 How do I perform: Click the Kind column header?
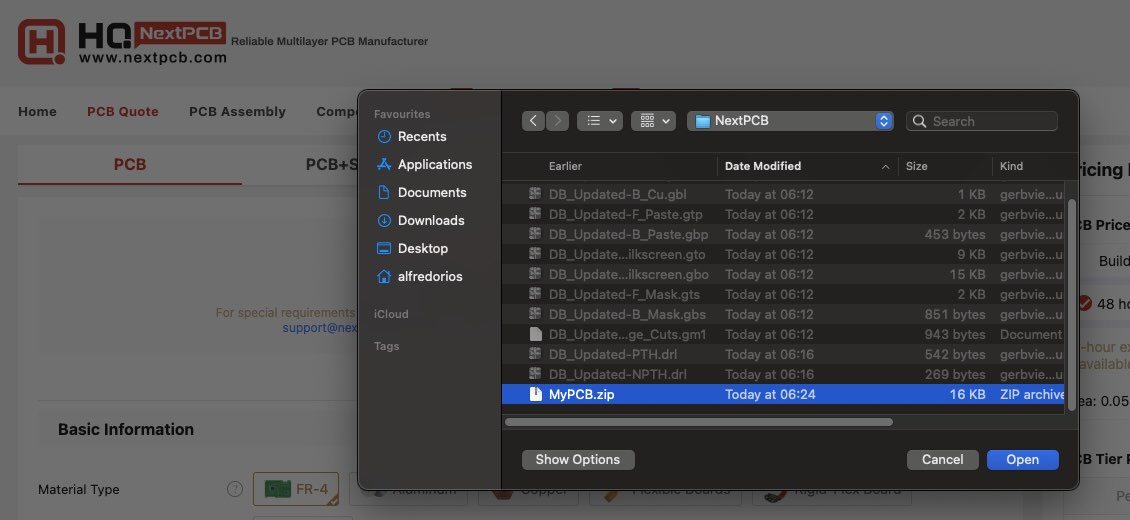[1011, 166]
